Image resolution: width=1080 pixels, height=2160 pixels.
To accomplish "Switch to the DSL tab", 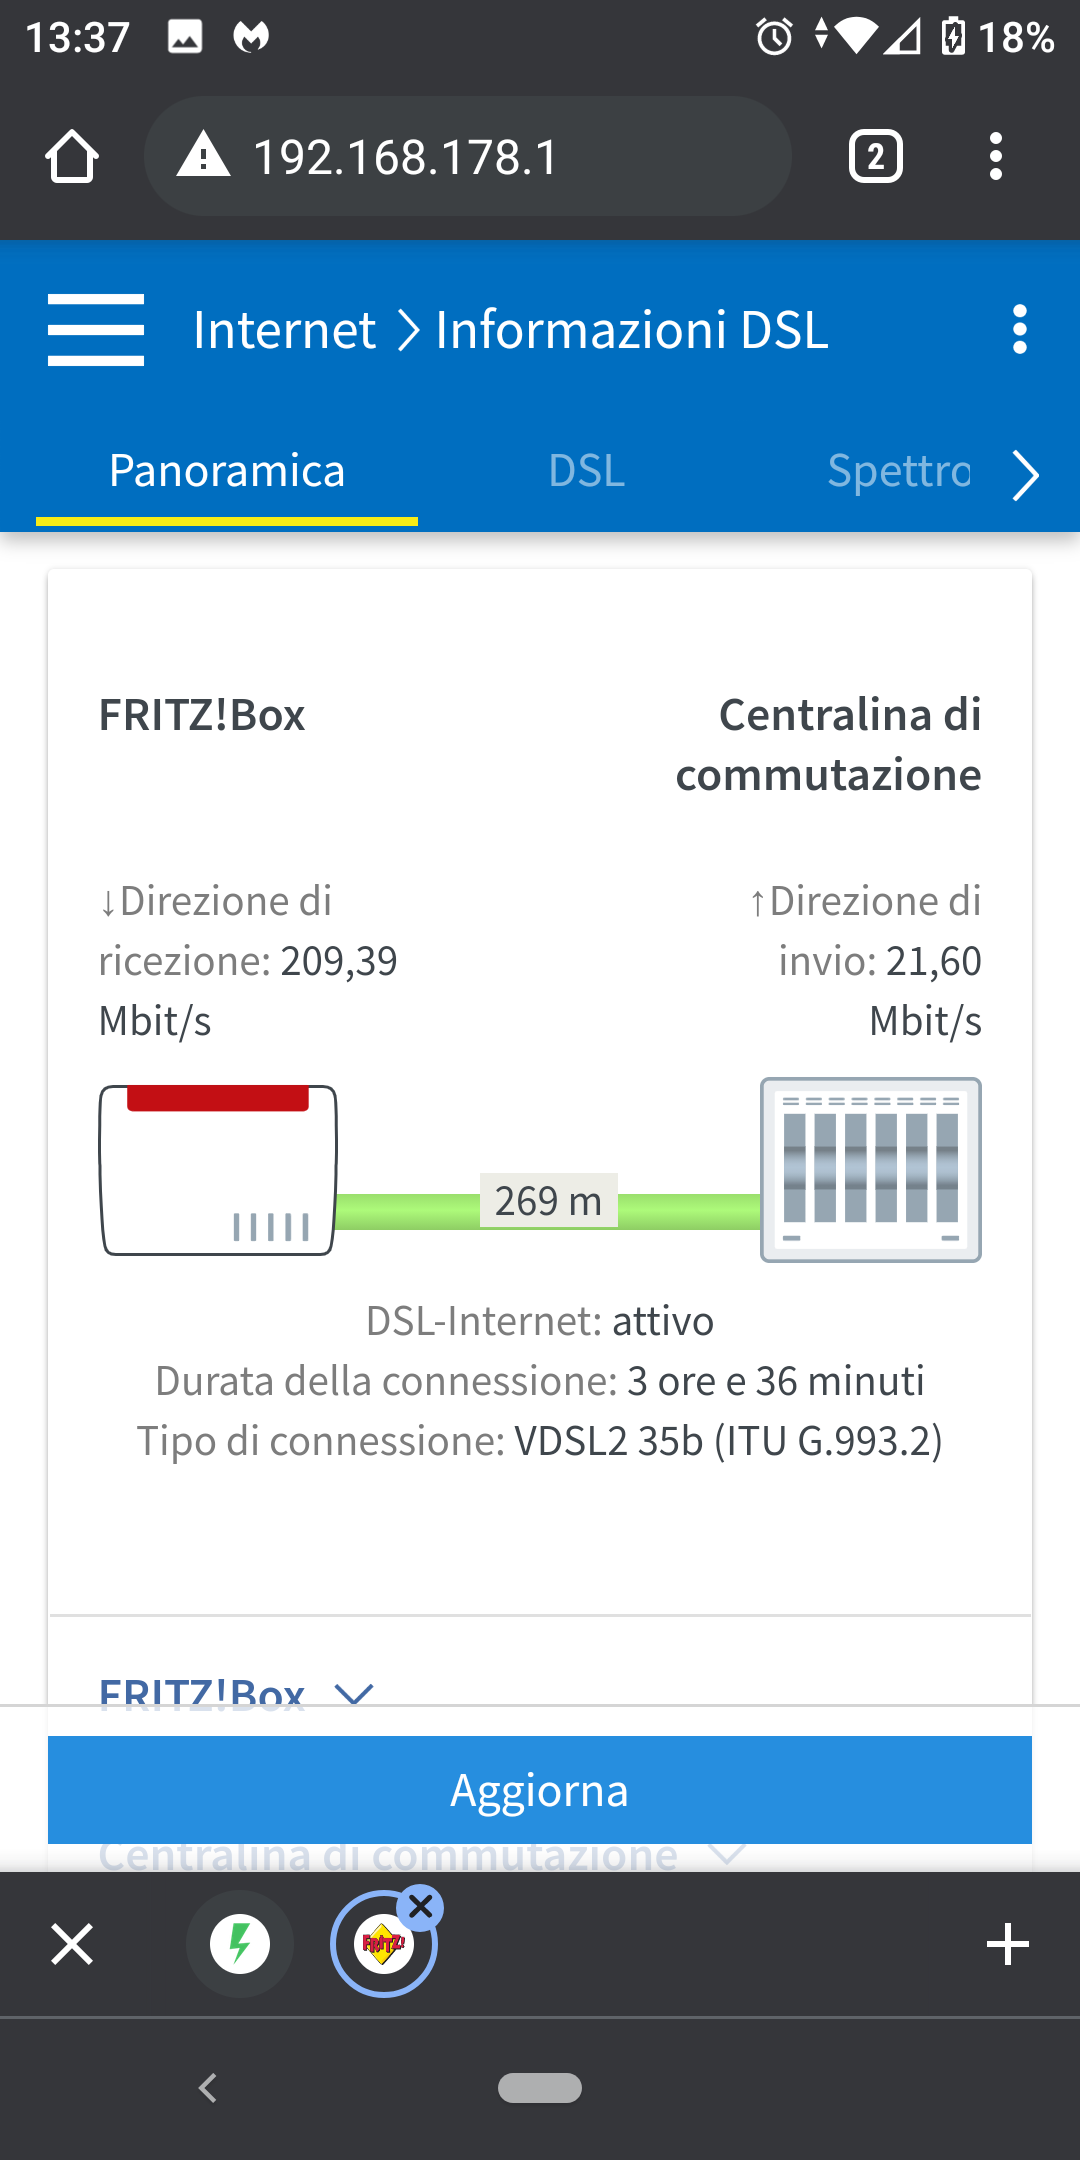I will tap(587, 471).
